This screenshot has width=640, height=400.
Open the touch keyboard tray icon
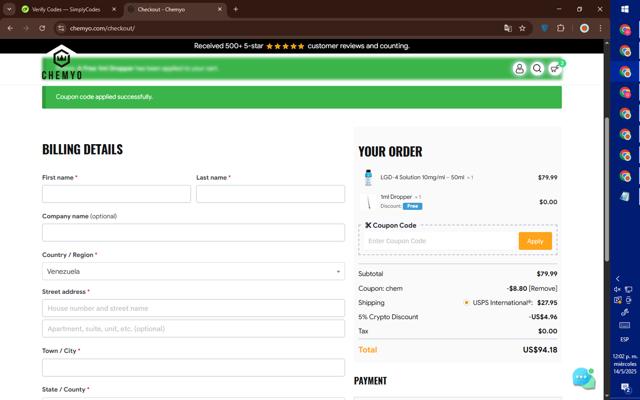coord(624,325)
